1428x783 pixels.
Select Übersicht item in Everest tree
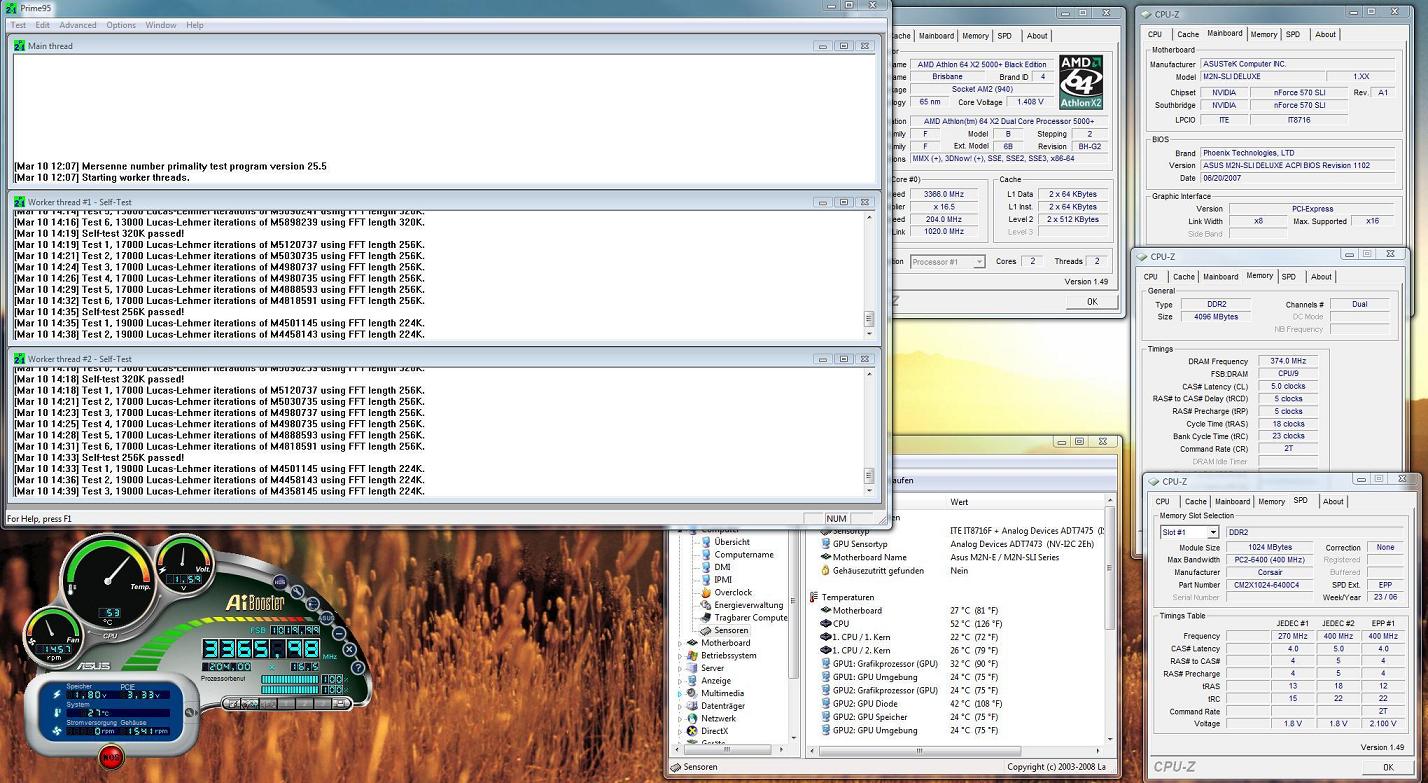point(732,542)
